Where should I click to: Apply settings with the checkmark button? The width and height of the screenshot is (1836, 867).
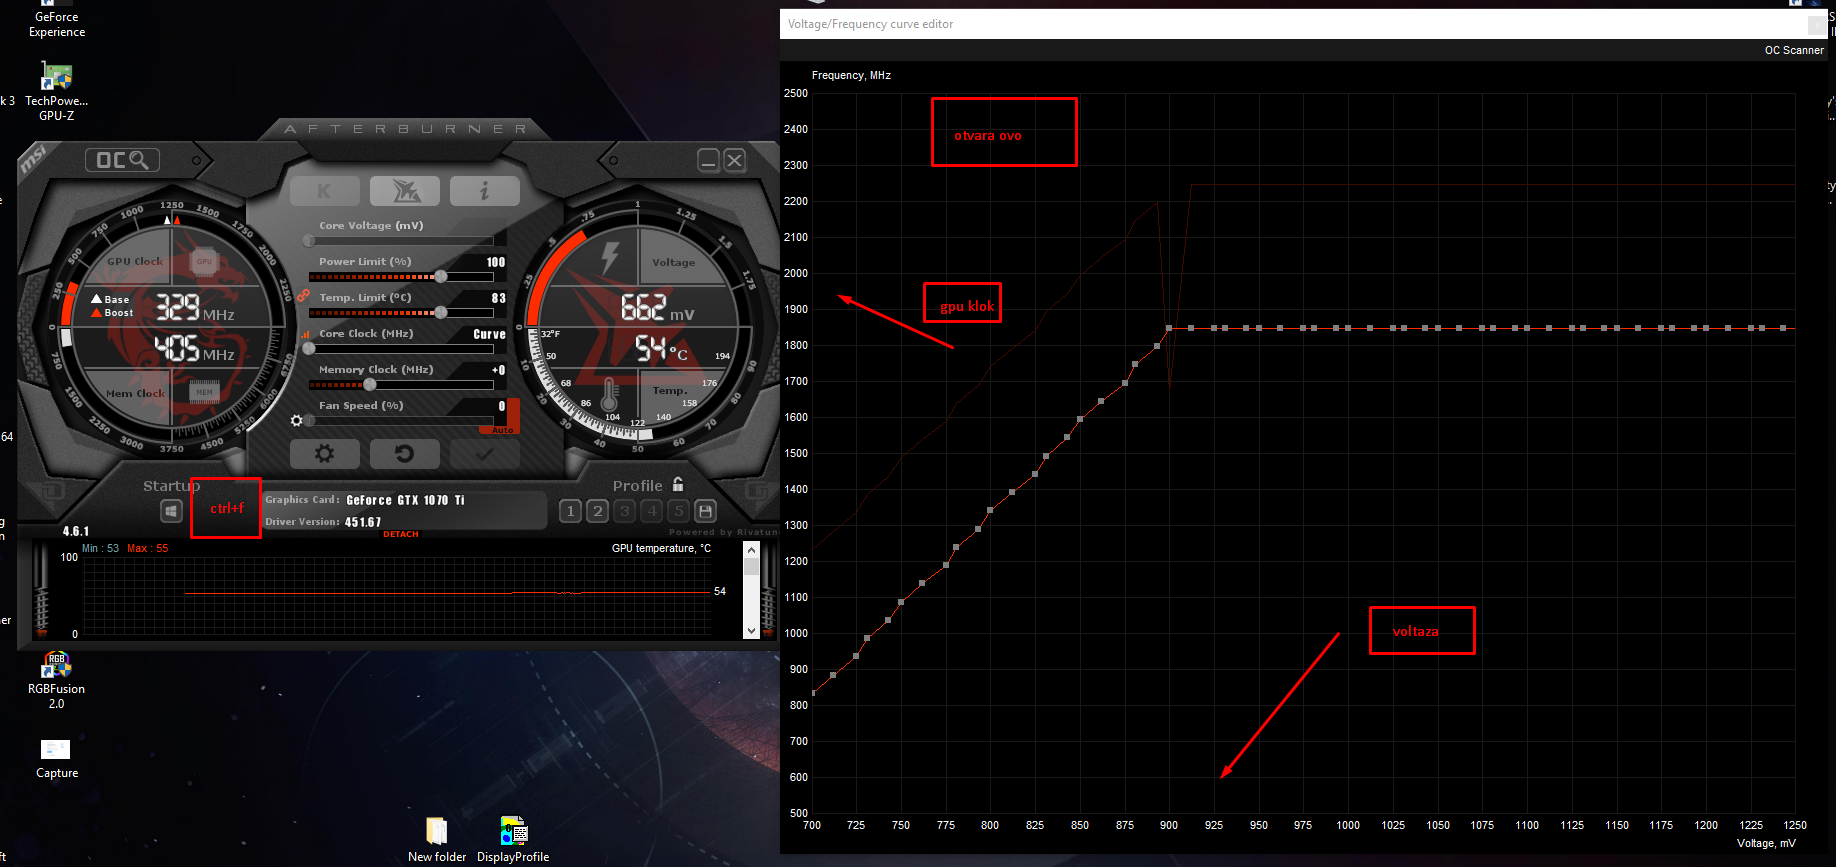point(484,453)
